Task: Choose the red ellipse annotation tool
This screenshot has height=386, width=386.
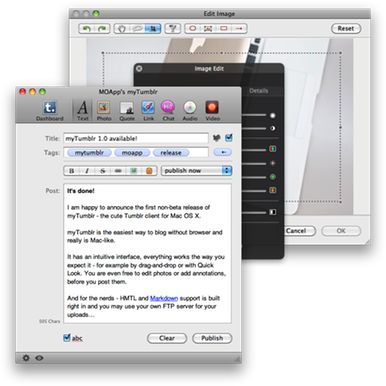Action: tap(192, 28)
